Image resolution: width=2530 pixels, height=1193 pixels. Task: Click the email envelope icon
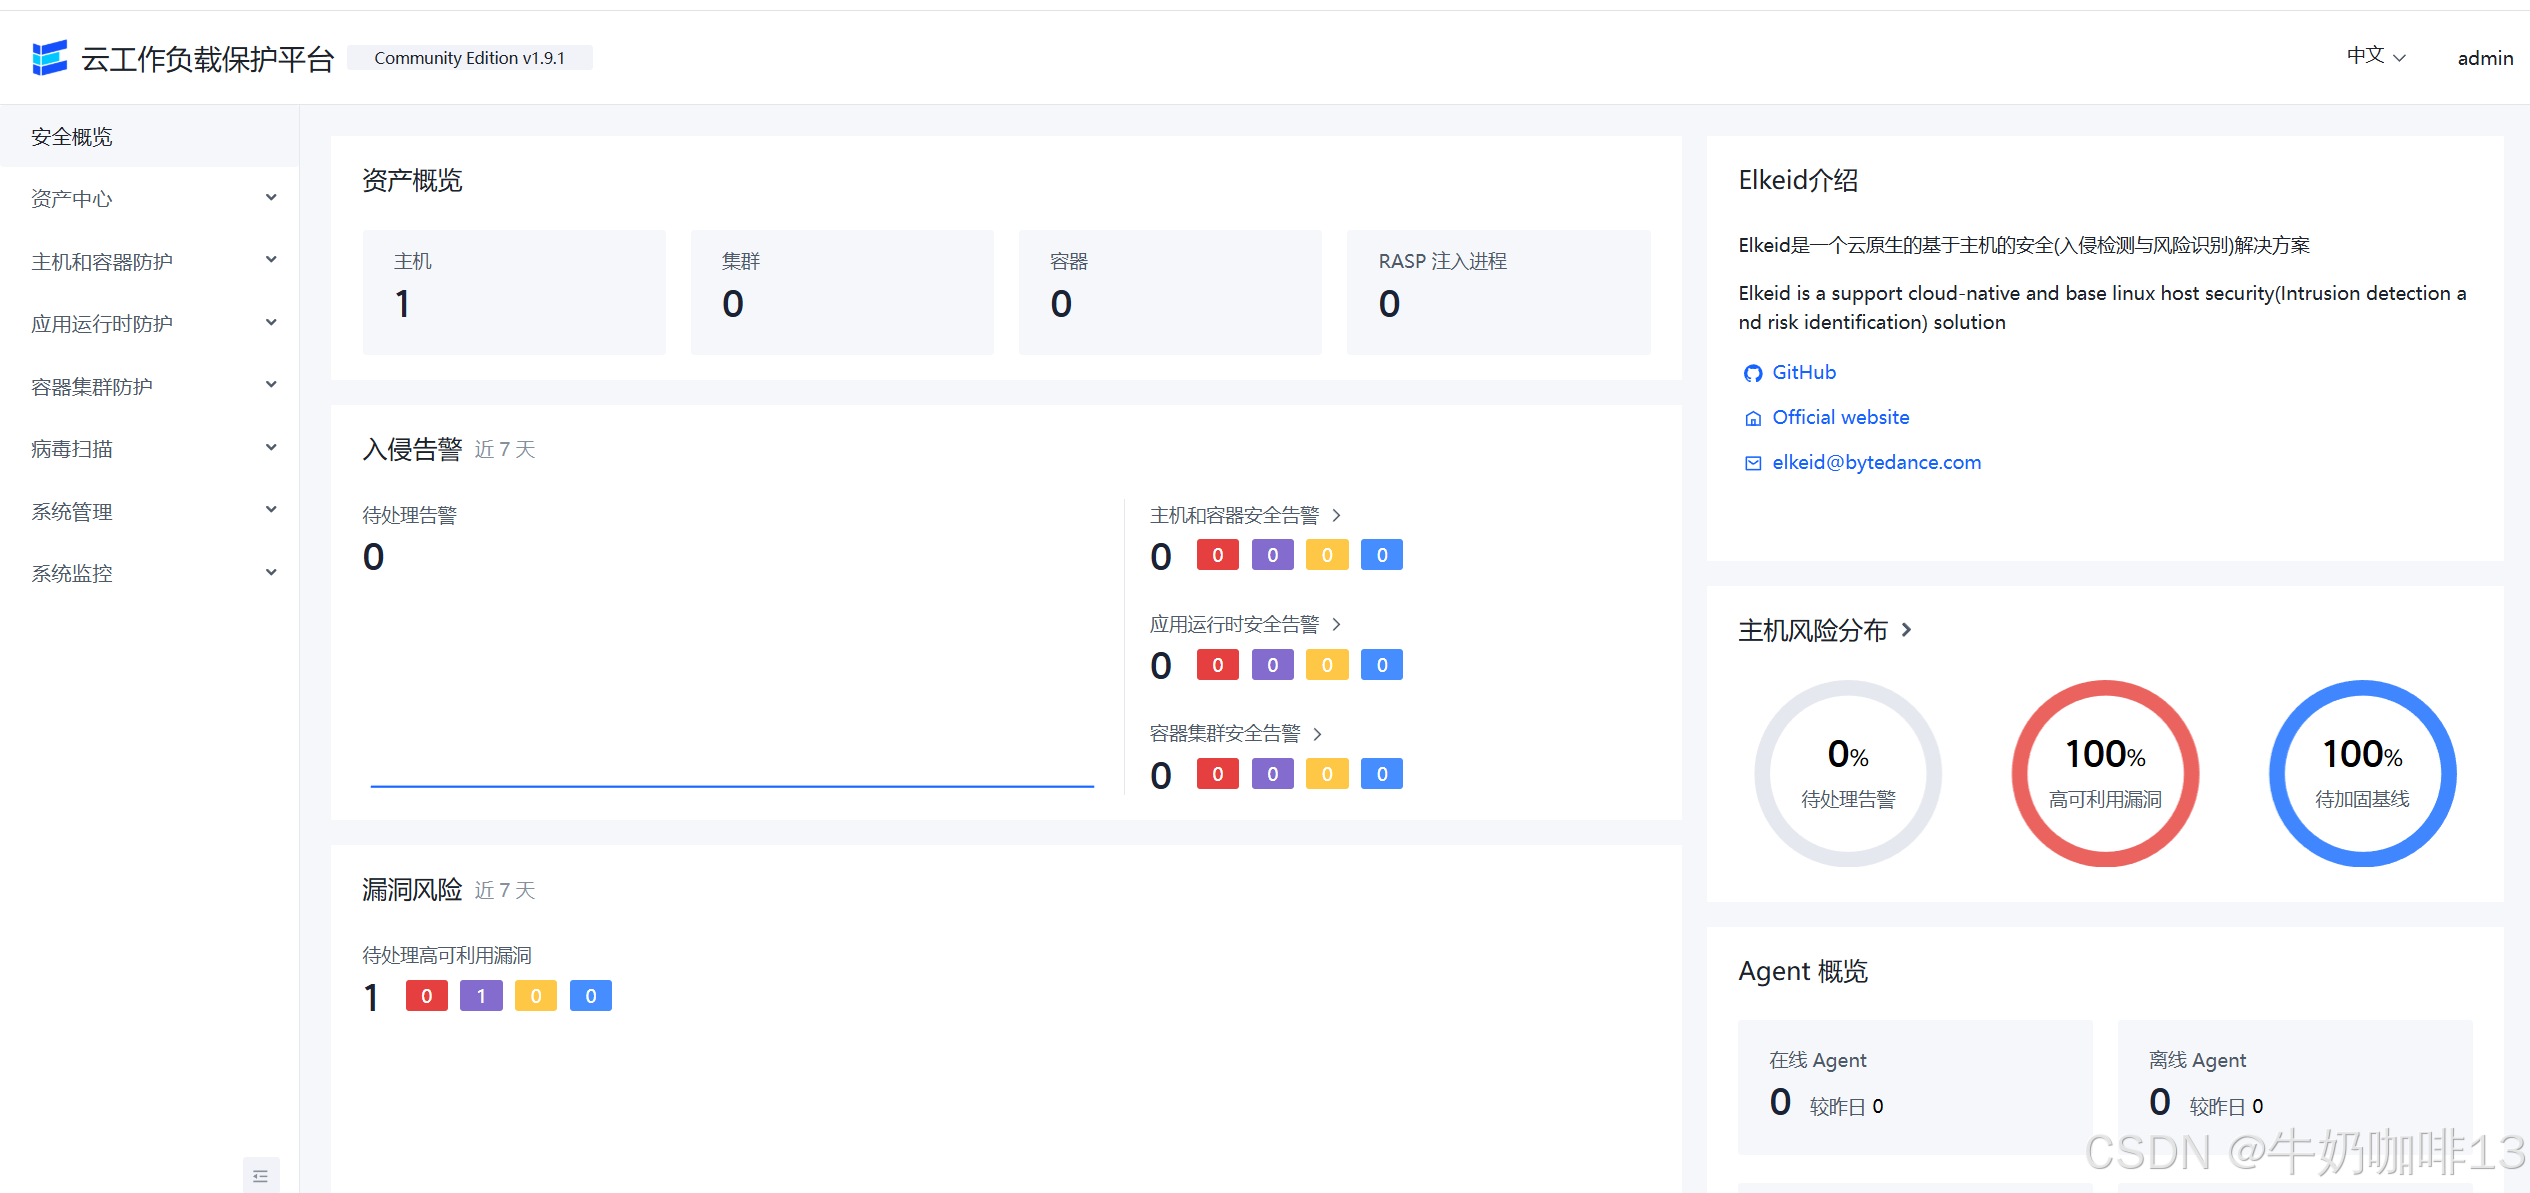tap(1752, 463)
